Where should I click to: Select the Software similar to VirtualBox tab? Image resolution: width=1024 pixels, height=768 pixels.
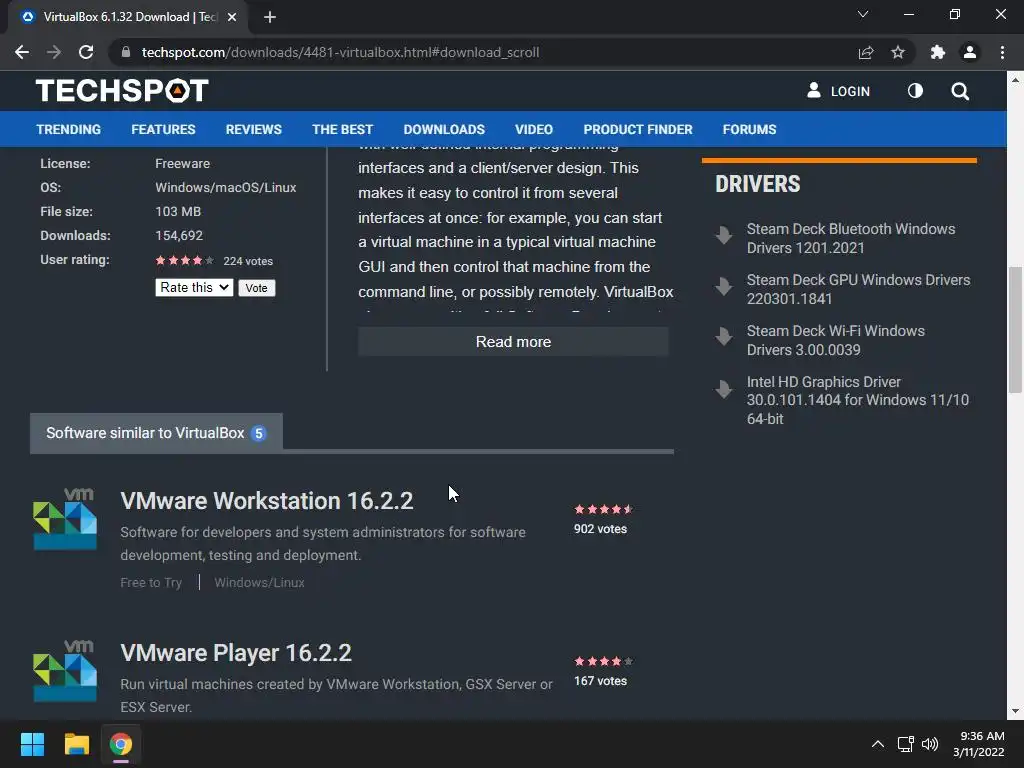pyautogui.click(x=156, y=433)
